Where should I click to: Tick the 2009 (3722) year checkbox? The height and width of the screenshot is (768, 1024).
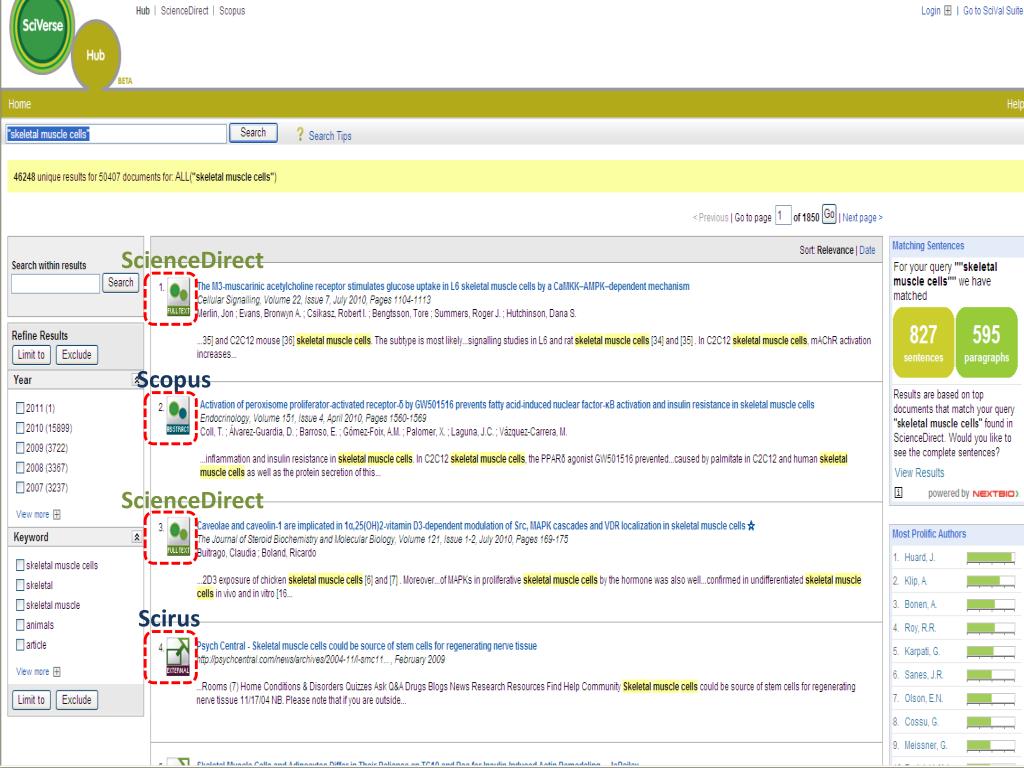[20, 448]
